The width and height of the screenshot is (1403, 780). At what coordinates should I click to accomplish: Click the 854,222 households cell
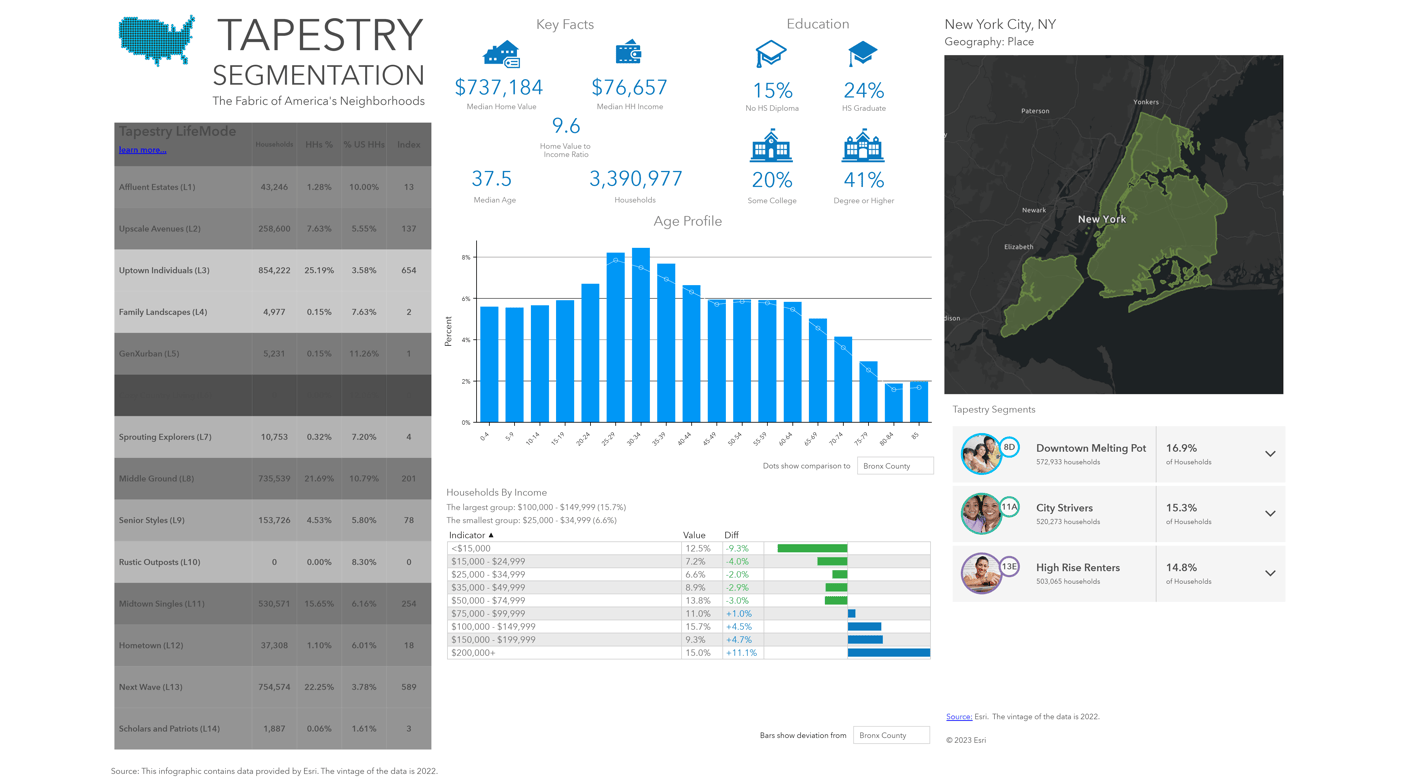(274, 270)
